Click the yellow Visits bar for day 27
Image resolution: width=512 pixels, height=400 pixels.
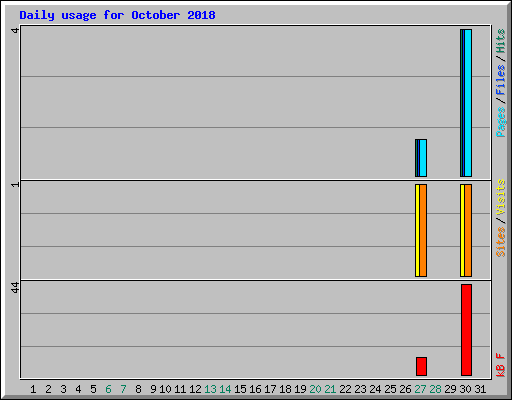417,230
